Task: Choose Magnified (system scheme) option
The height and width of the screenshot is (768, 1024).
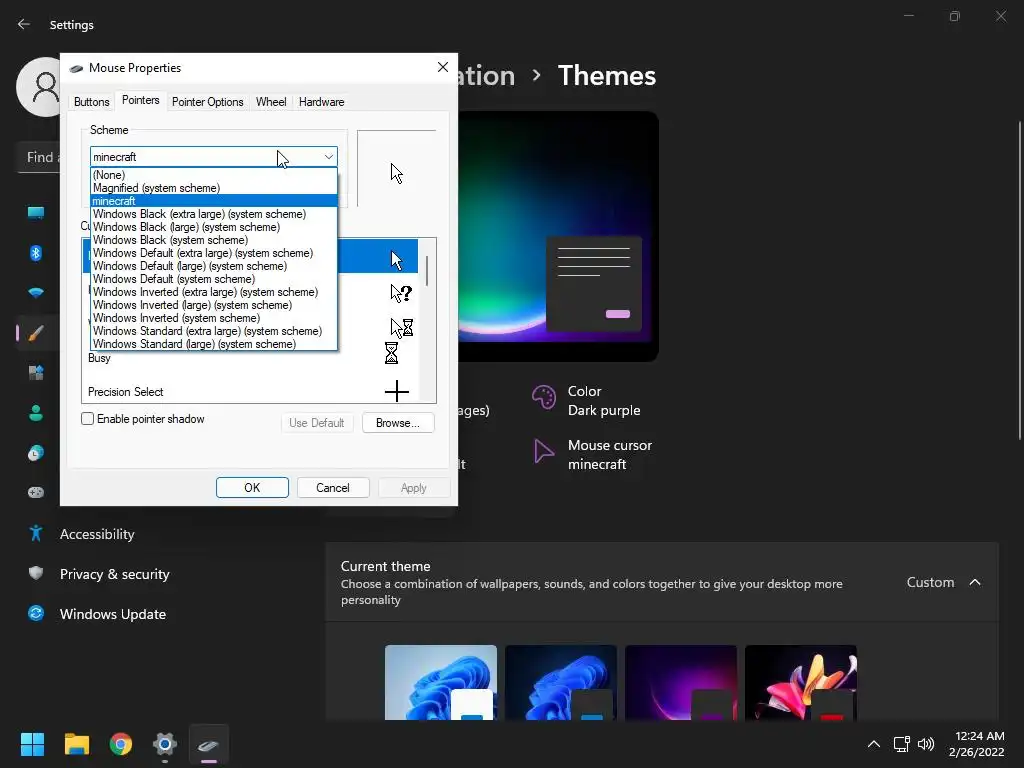Action: click(x=214, y=188)
